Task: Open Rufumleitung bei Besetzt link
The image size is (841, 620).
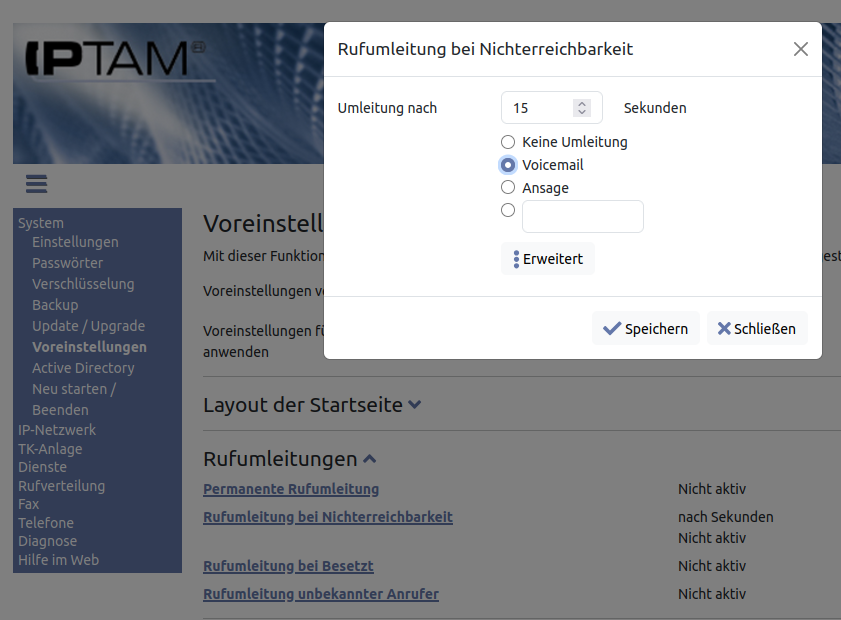Action: tap(288, 566)
